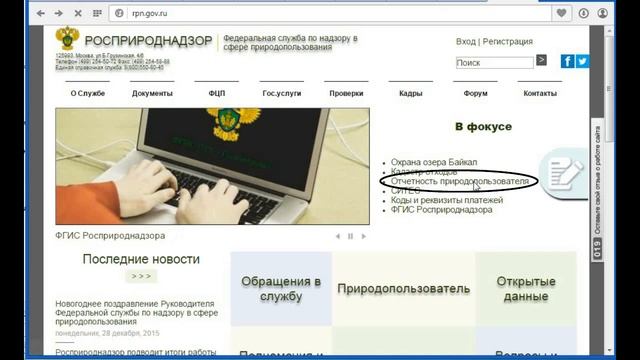Stop page loading with the X button

[78, 13]
